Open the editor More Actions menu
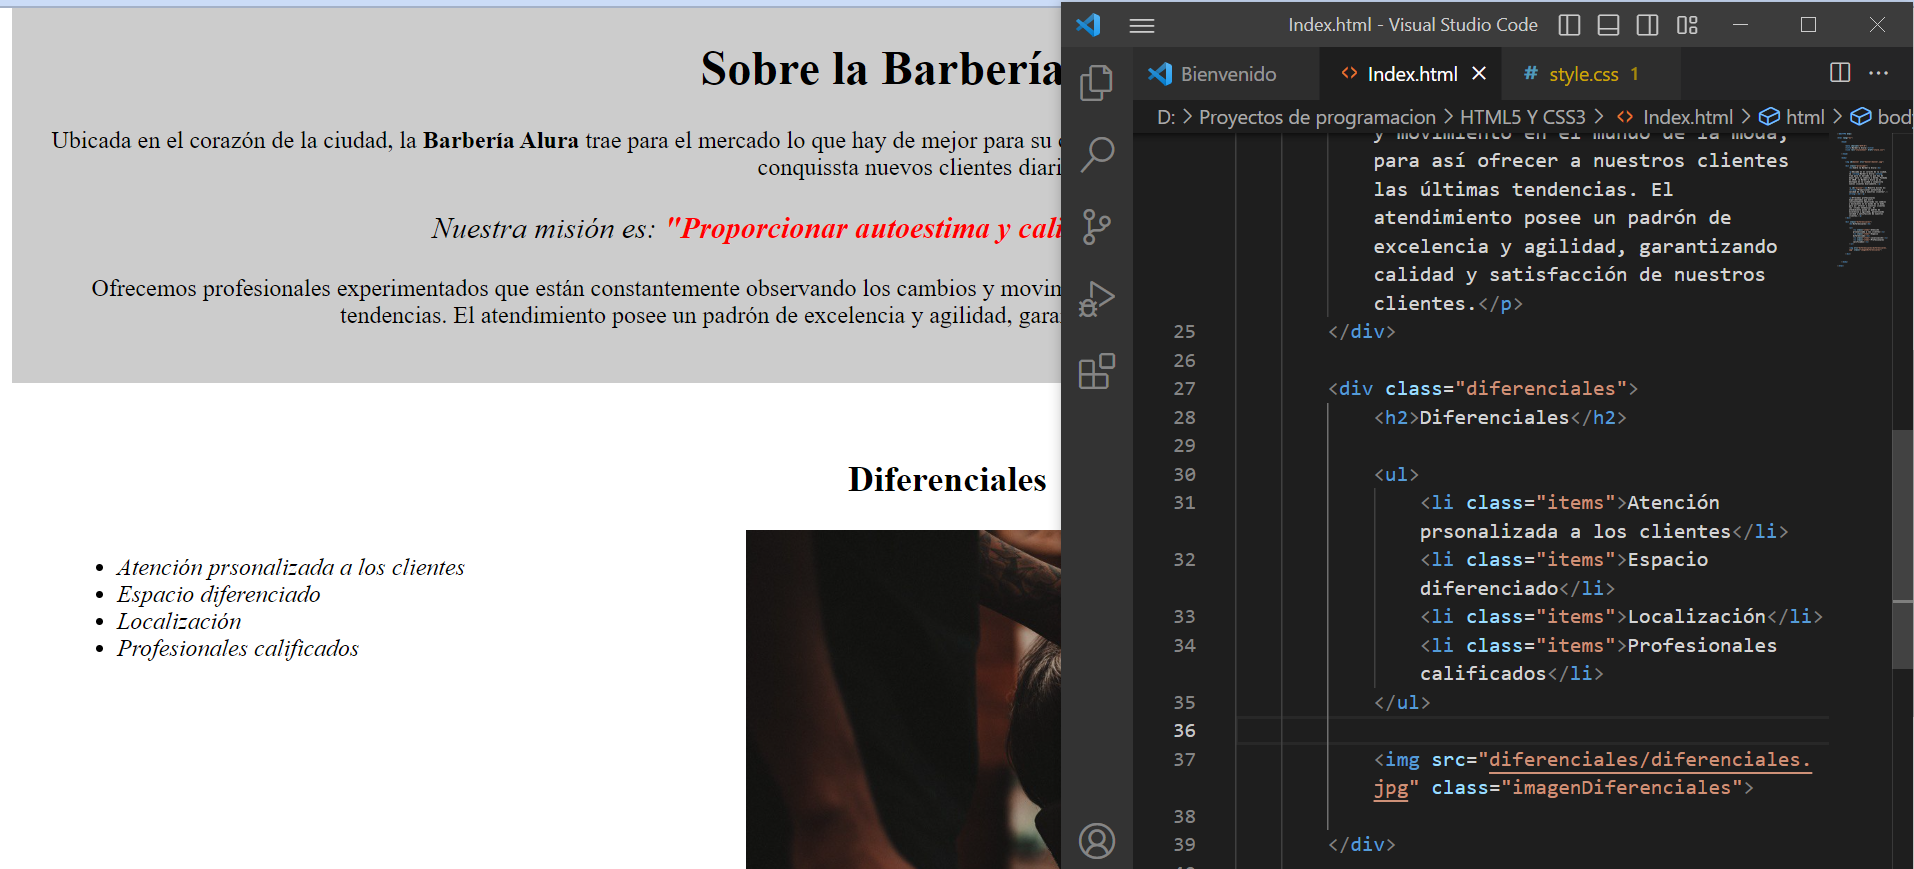Screen dimensions: 1914x869 click(x=1878, y=73)
